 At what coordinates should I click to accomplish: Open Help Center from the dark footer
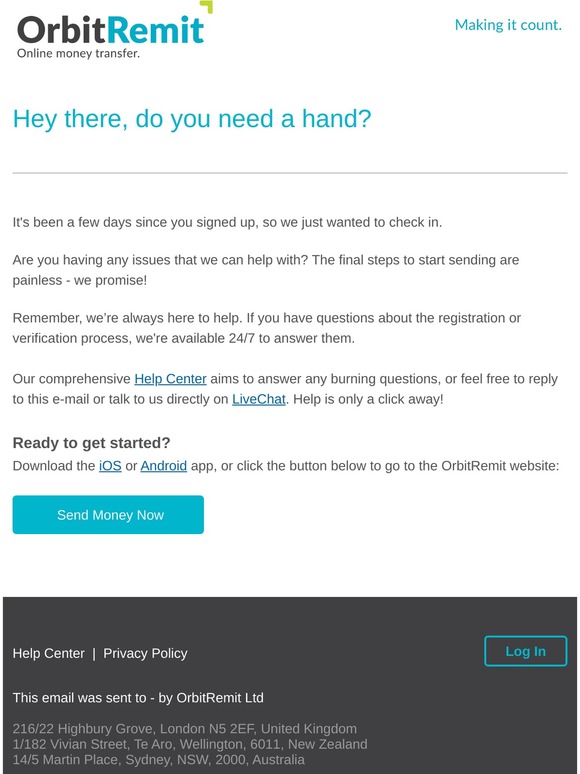click(48, 653)
